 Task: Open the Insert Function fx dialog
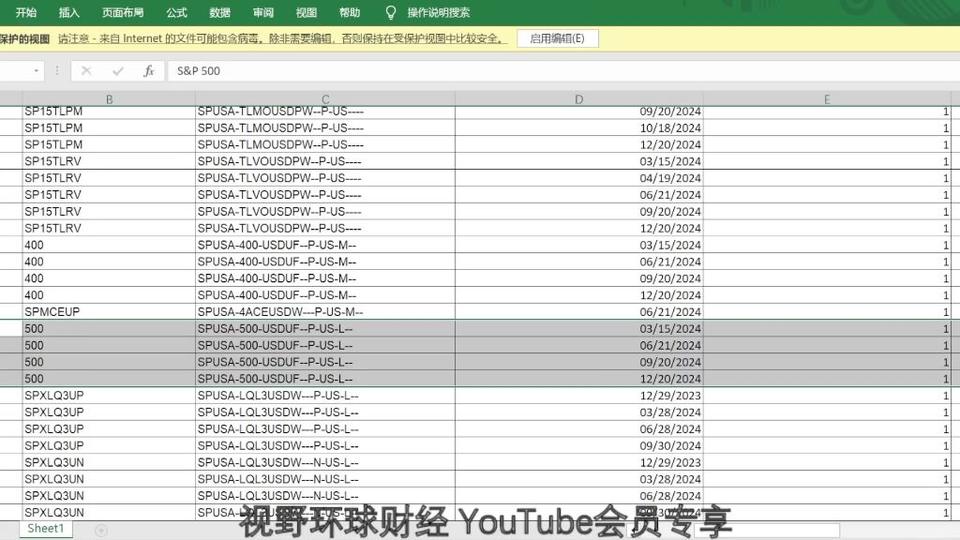pos(149,71)
